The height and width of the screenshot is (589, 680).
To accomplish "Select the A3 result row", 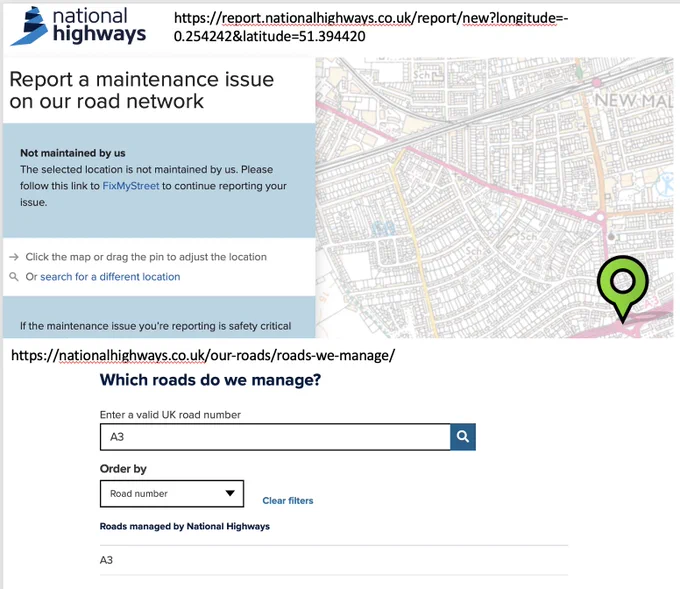I will (x=333, y=560).
